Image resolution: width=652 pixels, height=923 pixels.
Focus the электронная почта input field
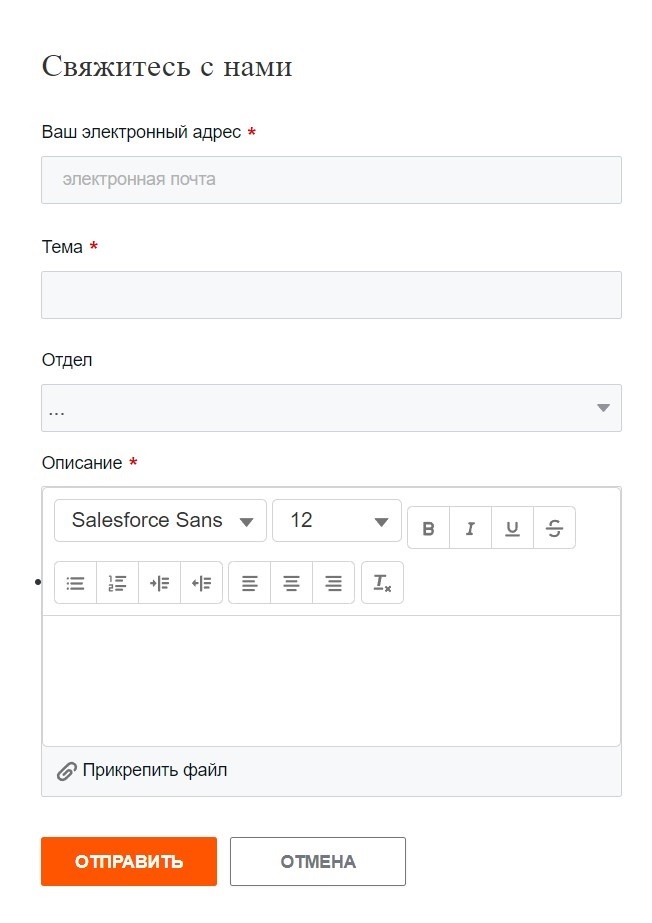[x=331, y=180]
